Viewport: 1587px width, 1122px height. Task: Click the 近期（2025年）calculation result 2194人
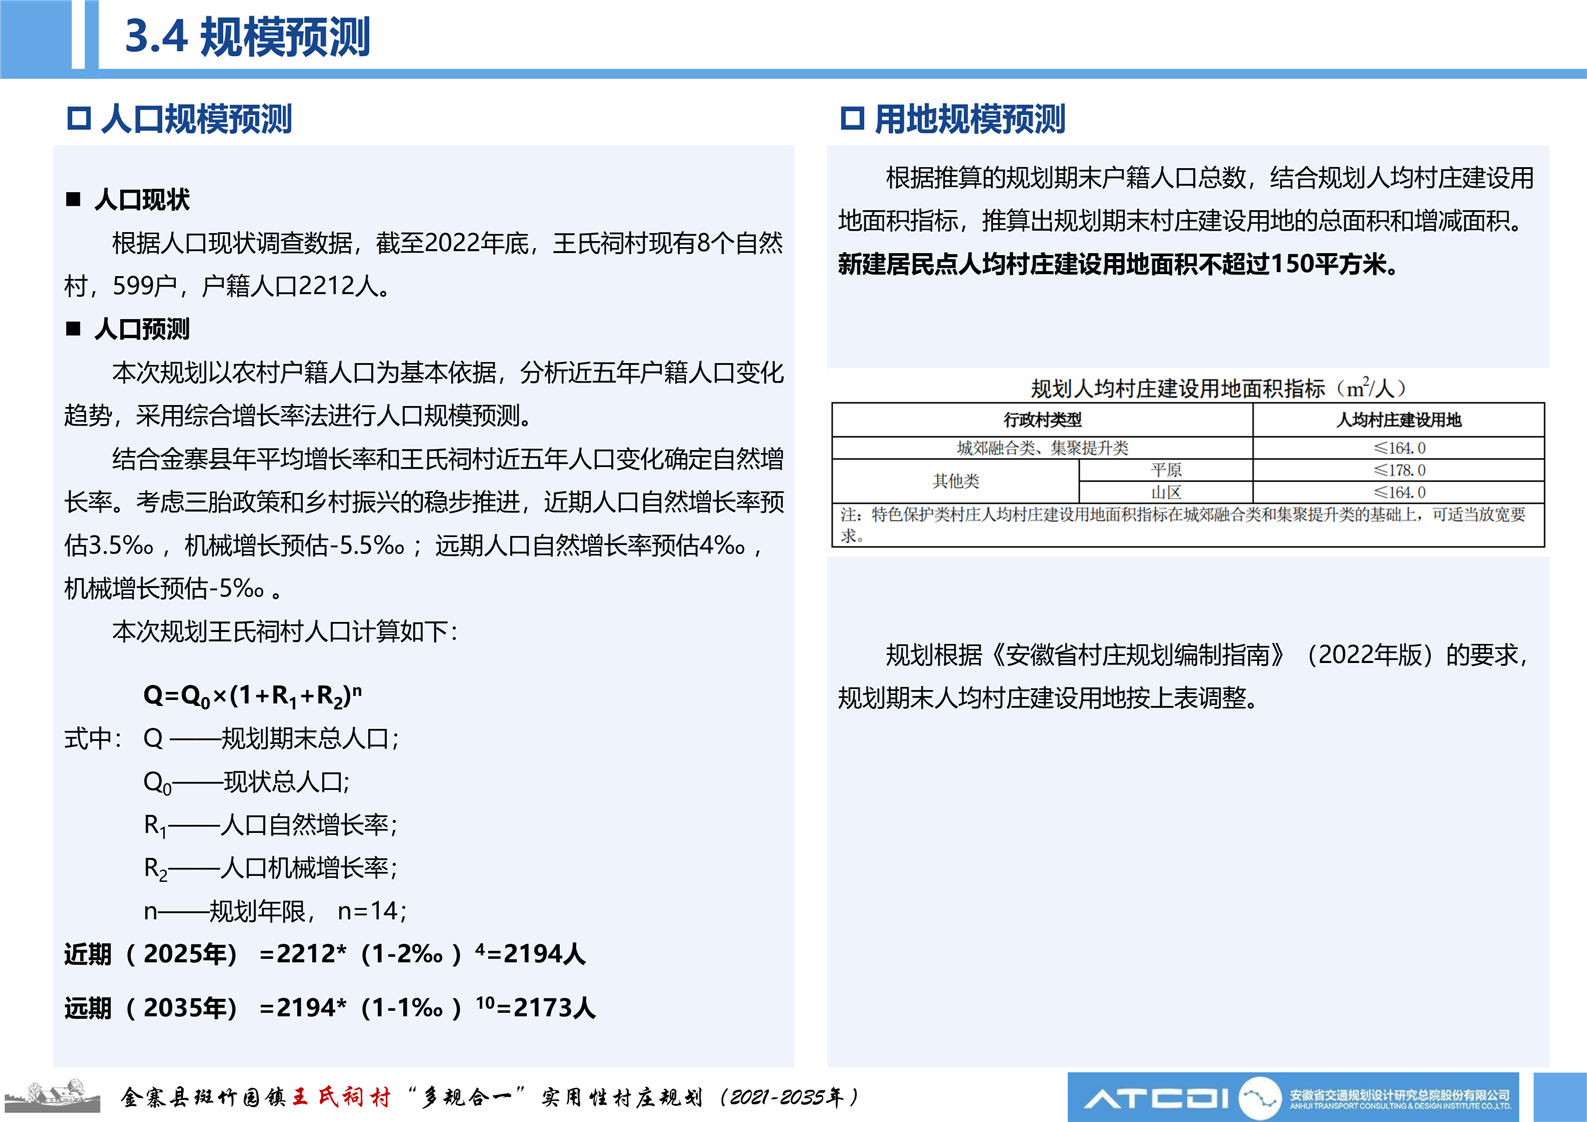click(x=545, y=954)
